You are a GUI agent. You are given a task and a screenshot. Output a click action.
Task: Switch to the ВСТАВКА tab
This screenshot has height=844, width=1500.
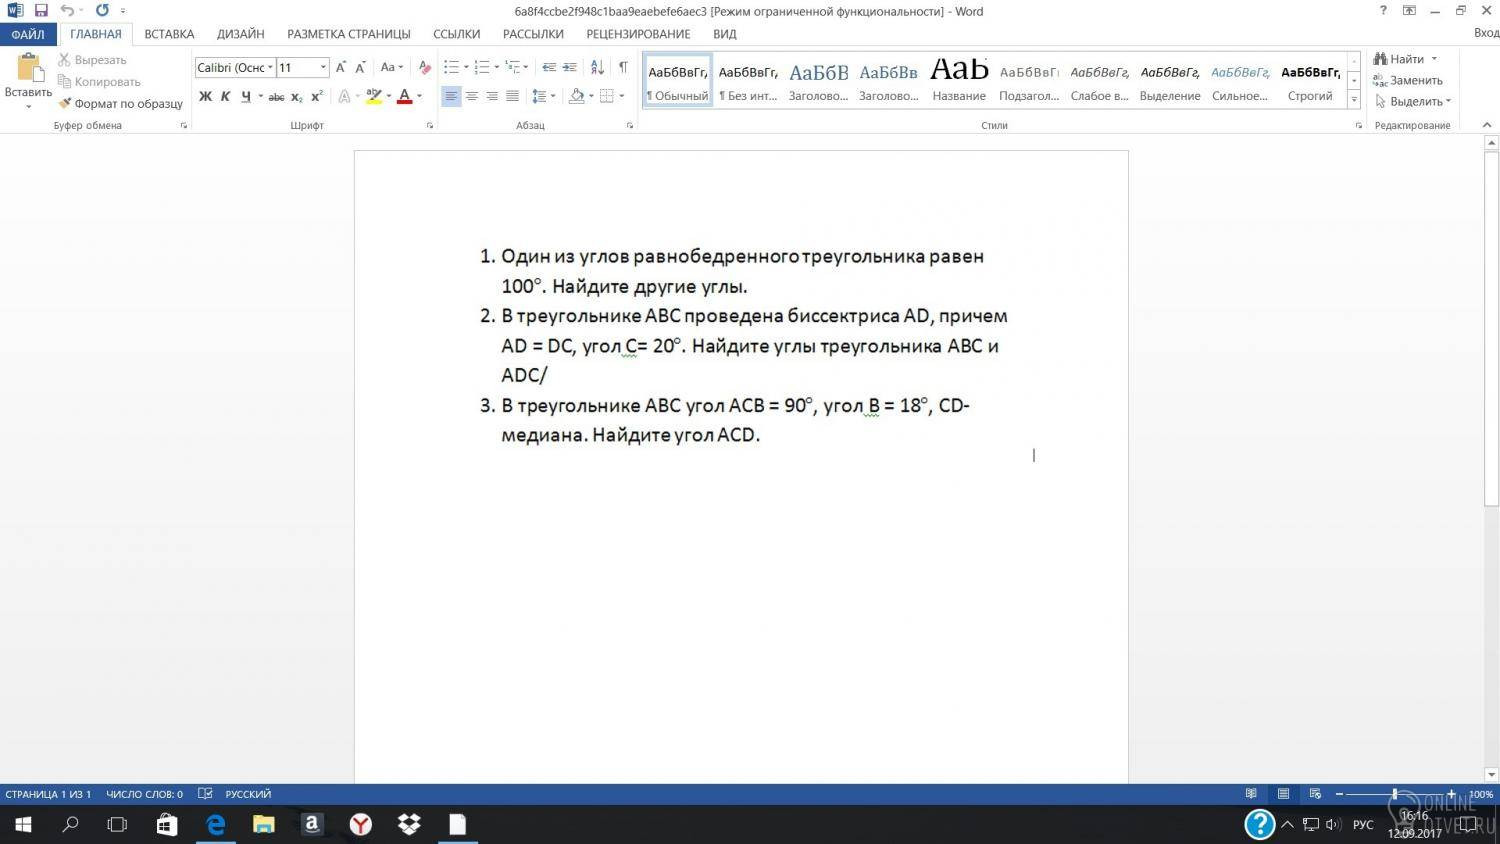(x=169, y=34)
